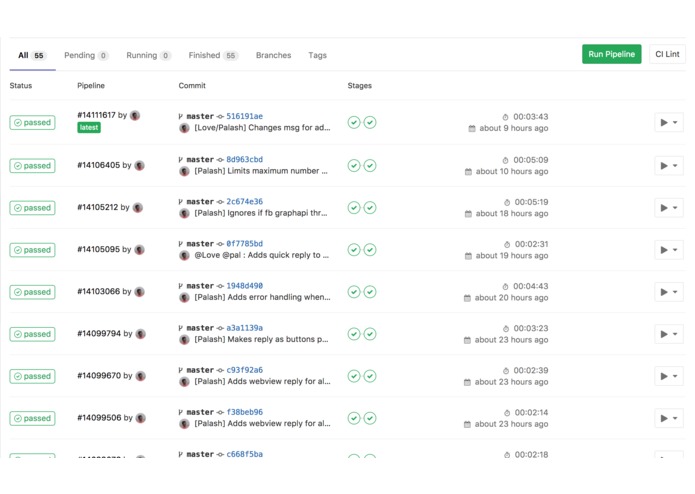
Task: Open manual actions dropdown for pipeline #14099506
Action: 669,418
